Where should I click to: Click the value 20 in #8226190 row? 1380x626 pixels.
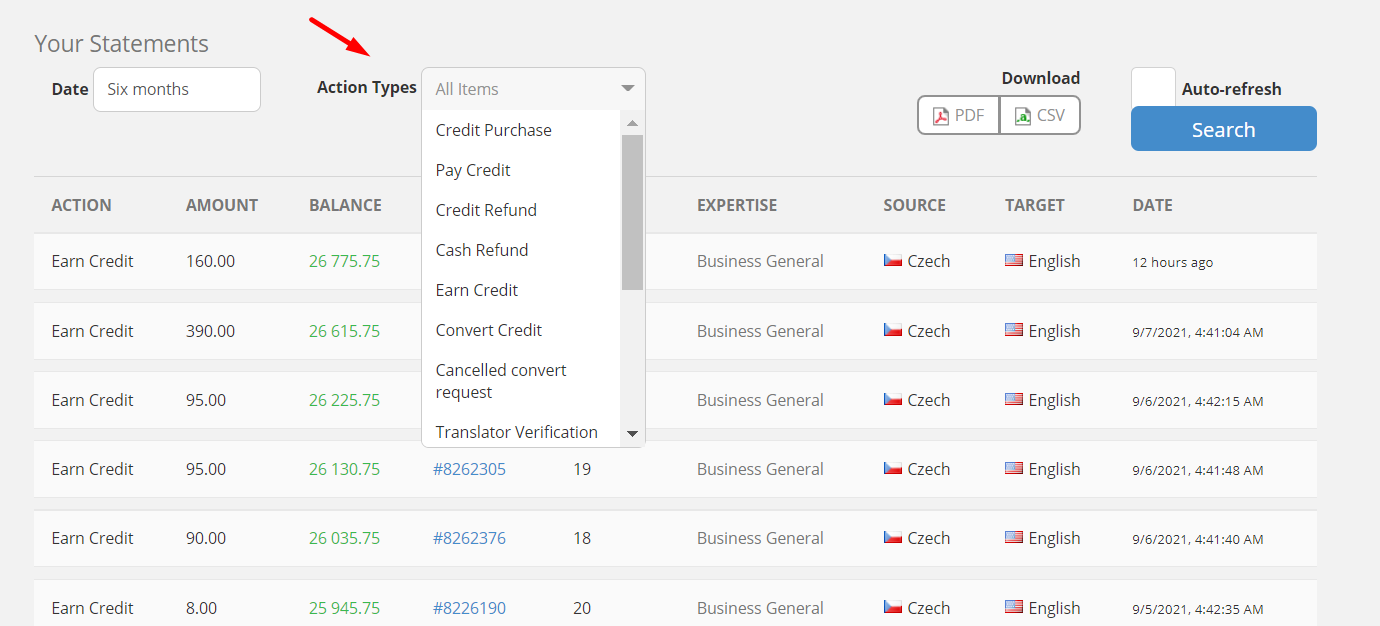coord(582,608)
